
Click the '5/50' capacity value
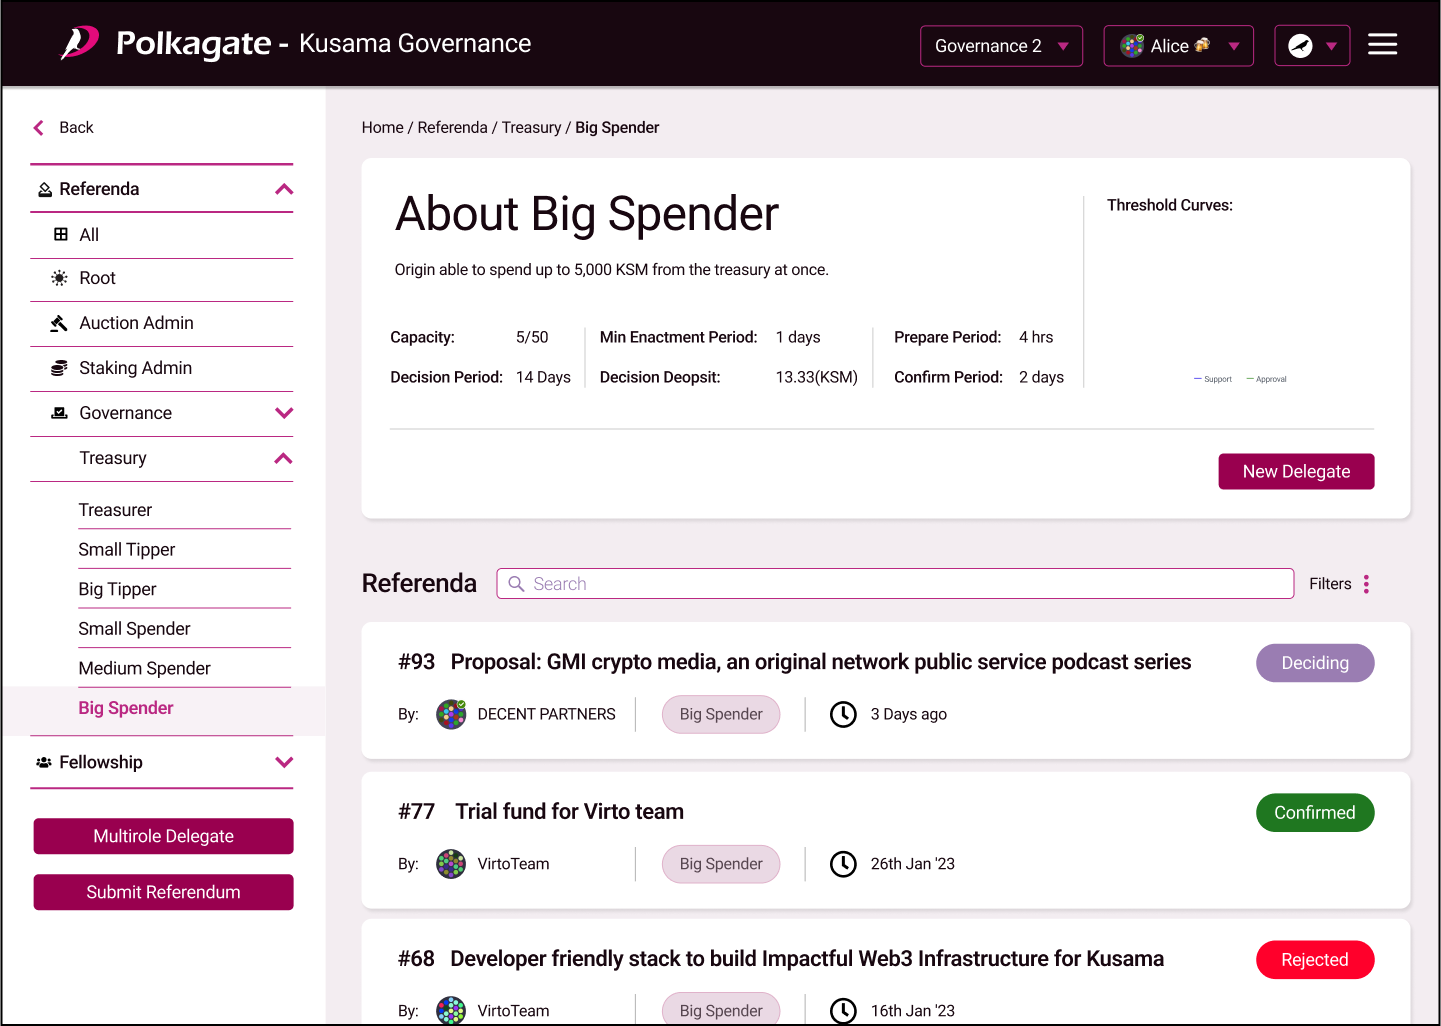[x=532, y=337]
